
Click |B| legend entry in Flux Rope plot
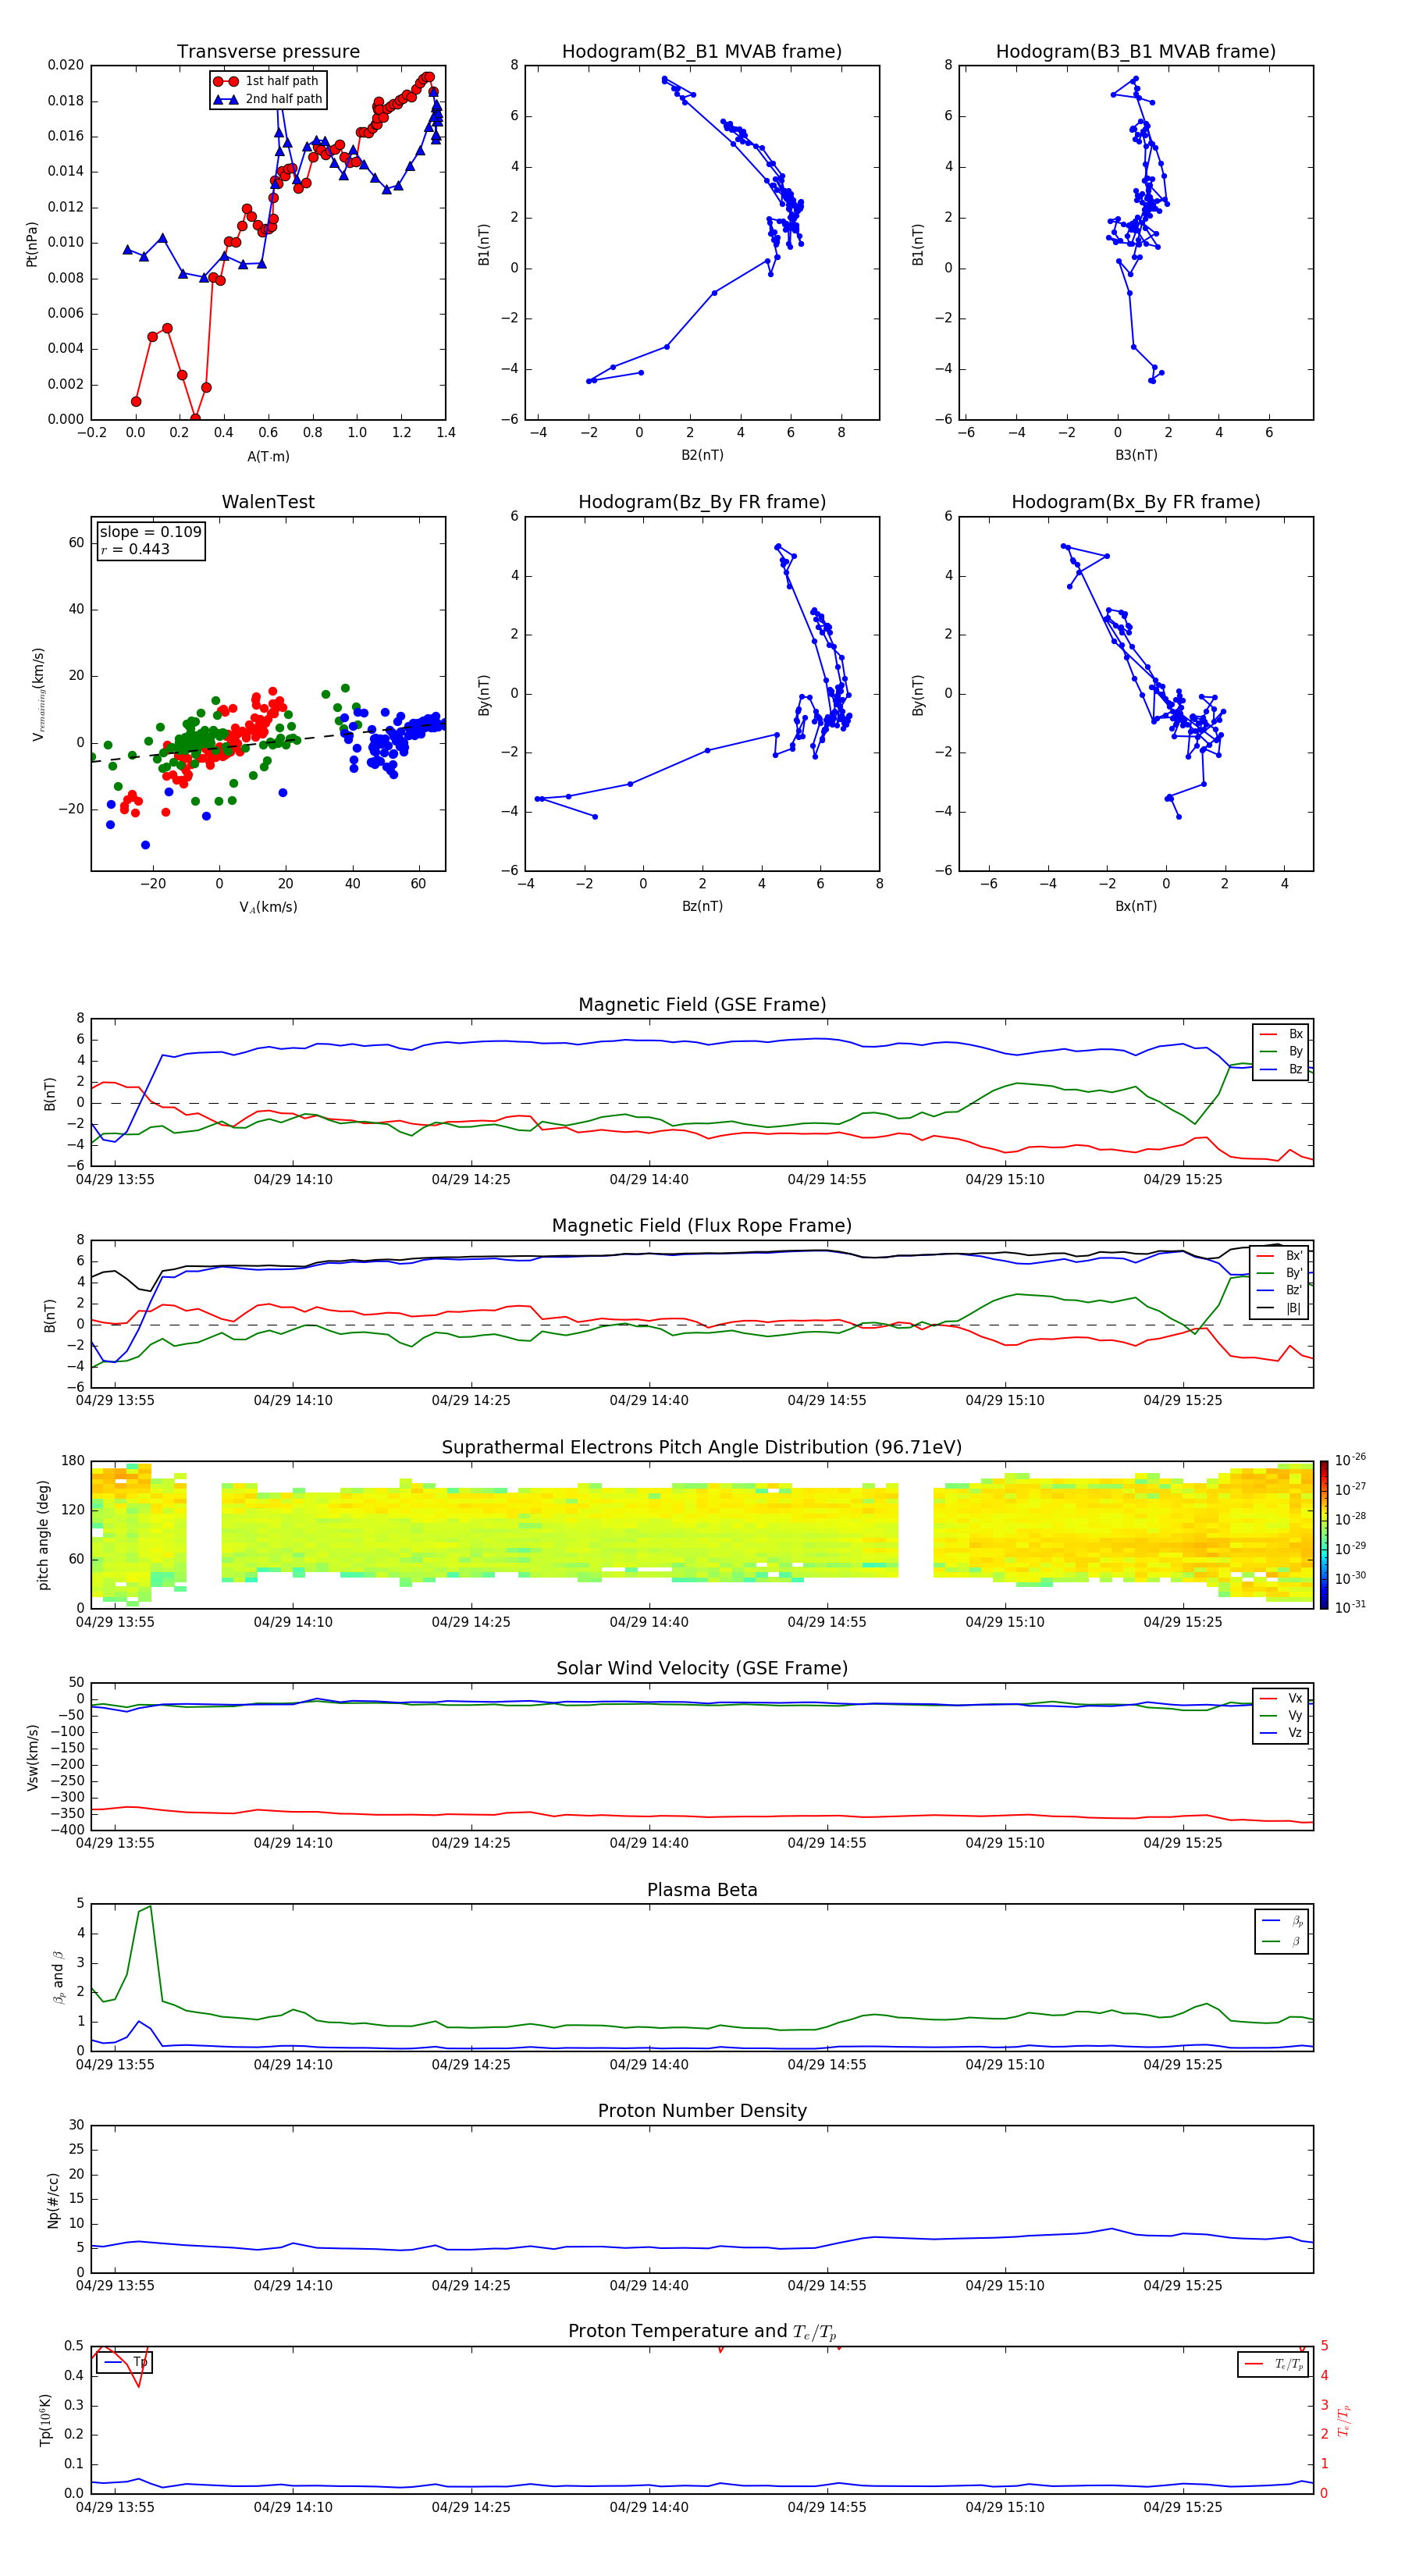[x=1280, y=1308]
